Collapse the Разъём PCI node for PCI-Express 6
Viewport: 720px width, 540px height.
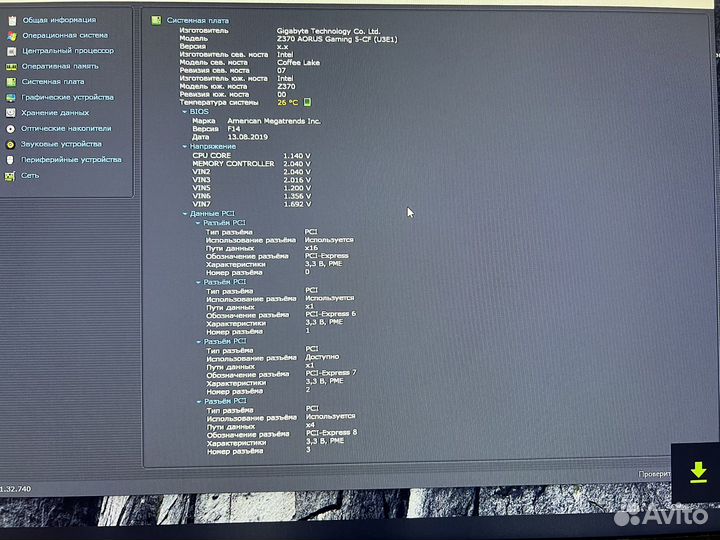[198, 282]
